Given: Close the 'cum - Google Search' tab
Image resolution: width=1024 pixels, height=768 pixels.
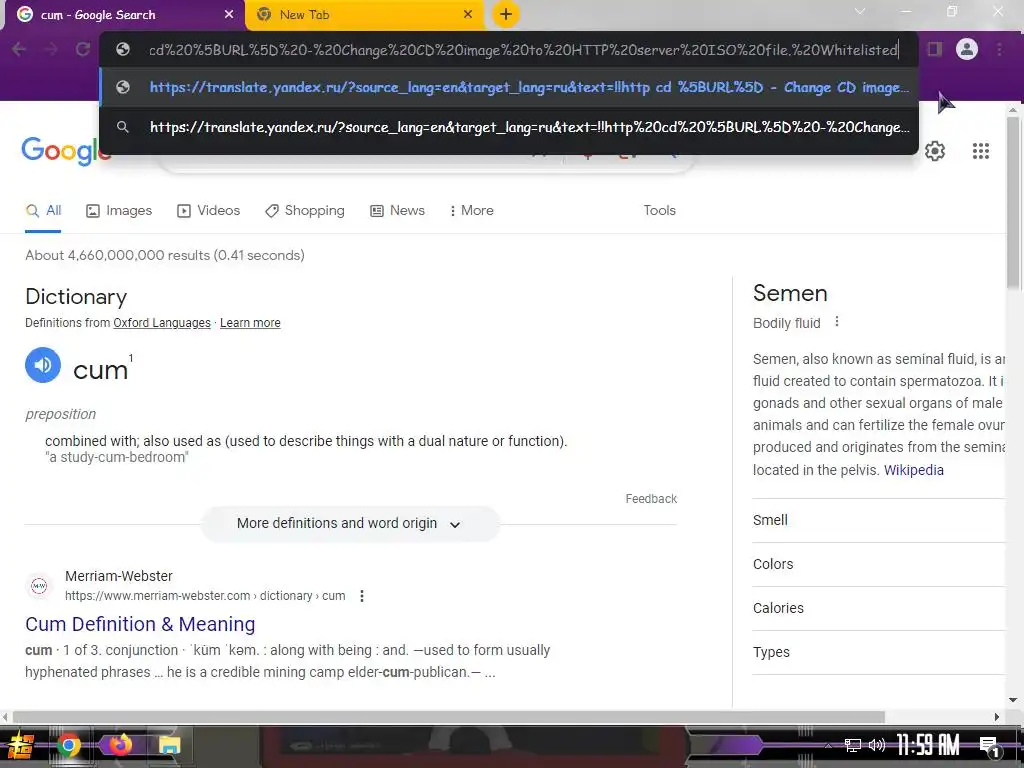Looking at the screenshot, I should click(x=229, y=14).
